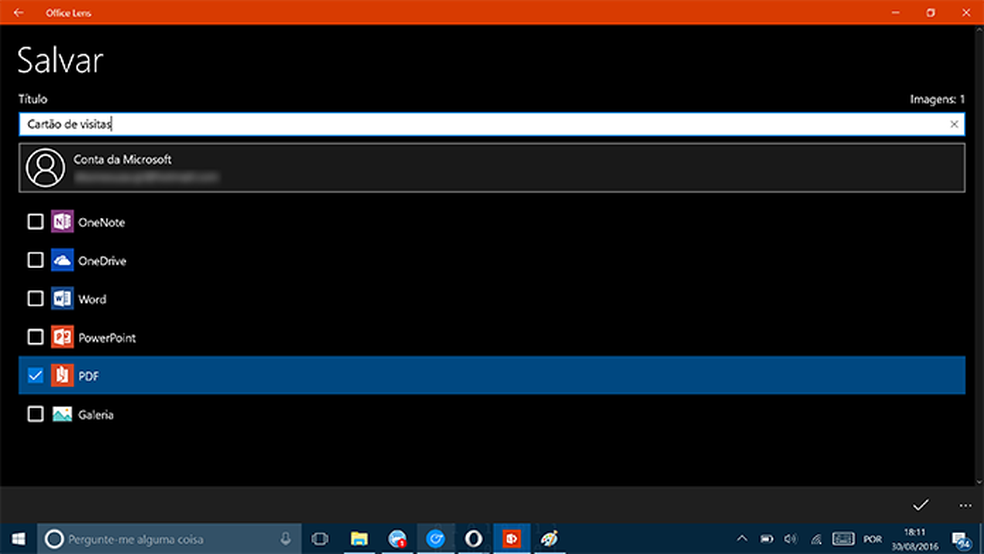Image resolution: width=984 pixels, height=554 pixels.
Task: Open the Action Center notifications icon
Action: click(x=961, y=540)
